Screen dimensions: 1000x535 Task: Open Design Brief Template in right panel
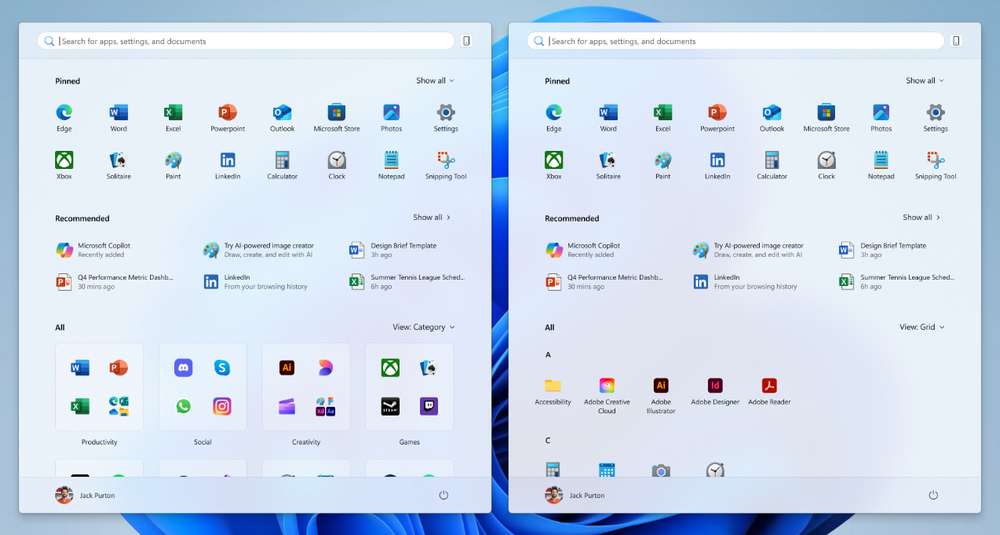click(883, 249)
